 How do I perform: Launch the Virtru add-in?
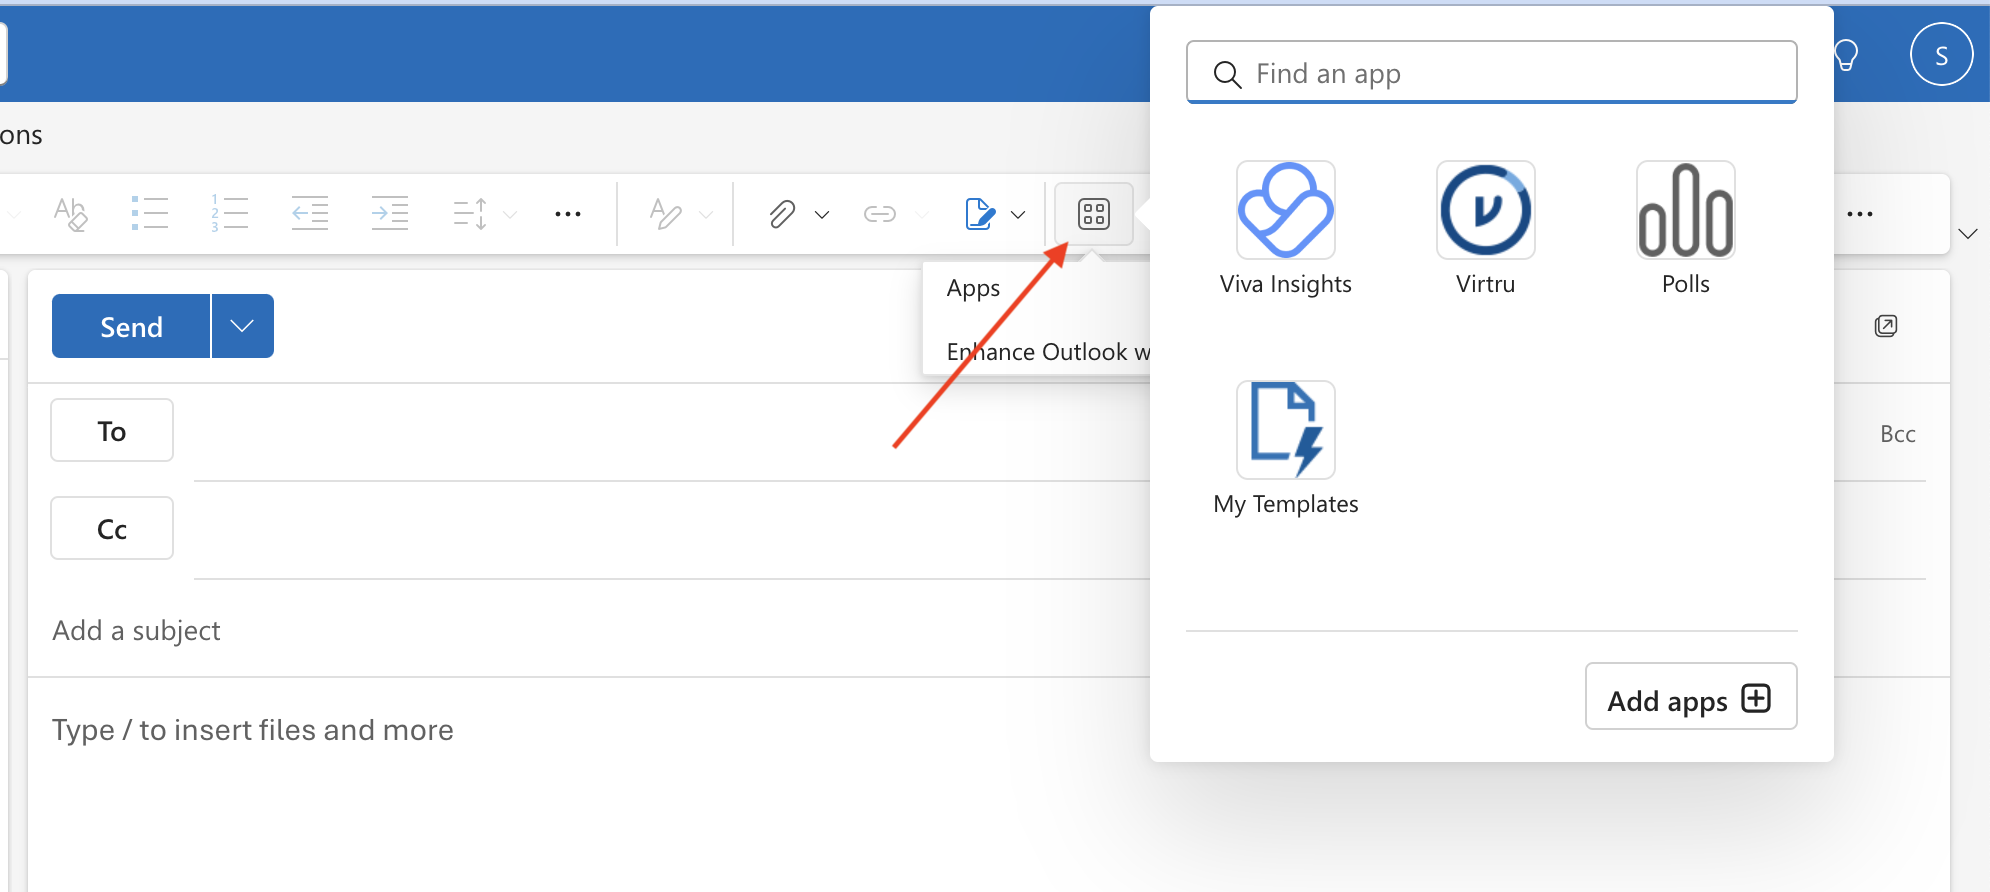[1485, 211]
